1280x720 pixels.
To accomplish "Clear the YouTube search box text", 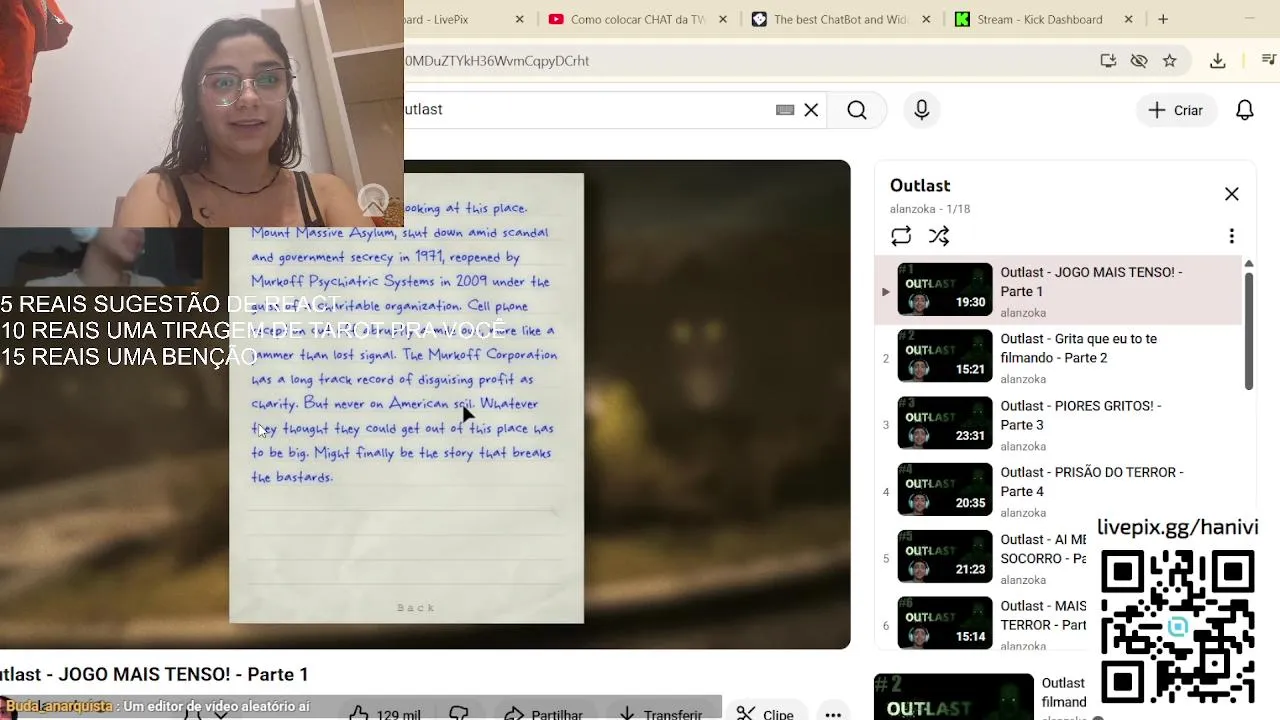I will tap(811, 110).
